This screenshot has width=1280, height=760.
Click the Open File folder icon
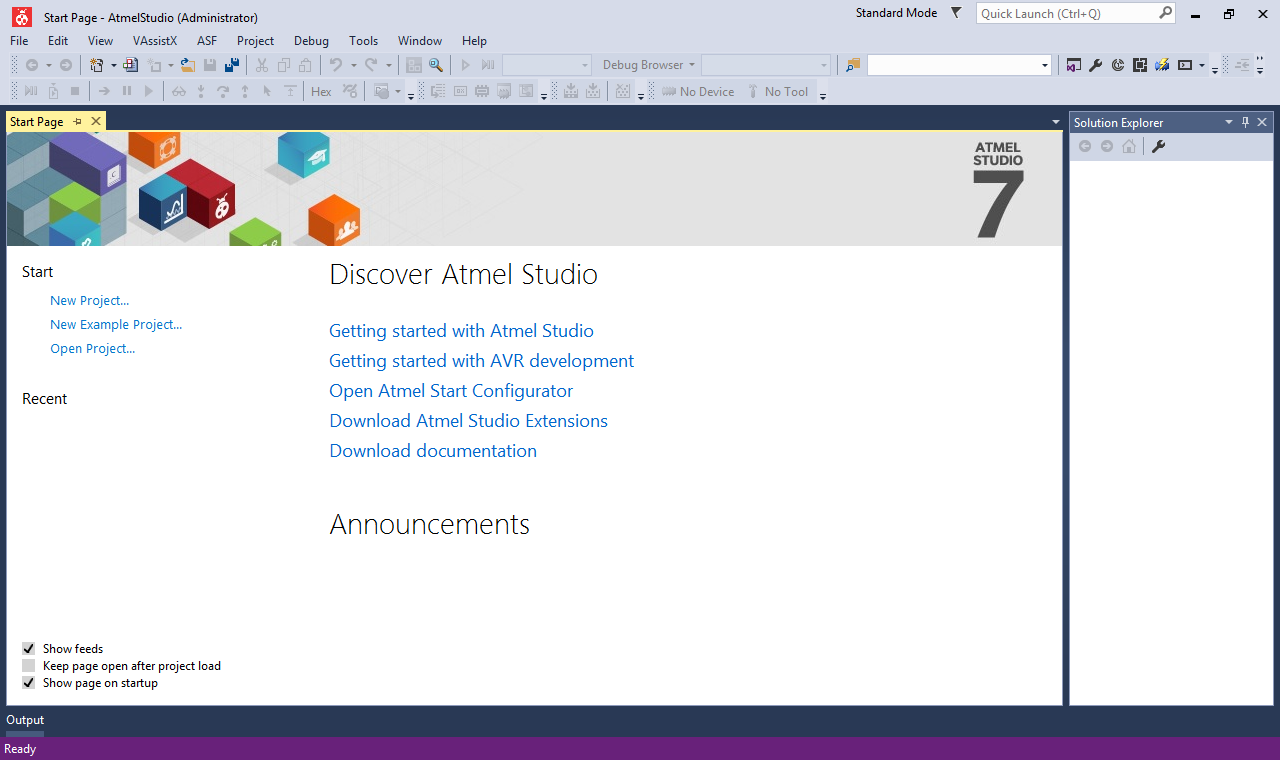tap(187, 65)
